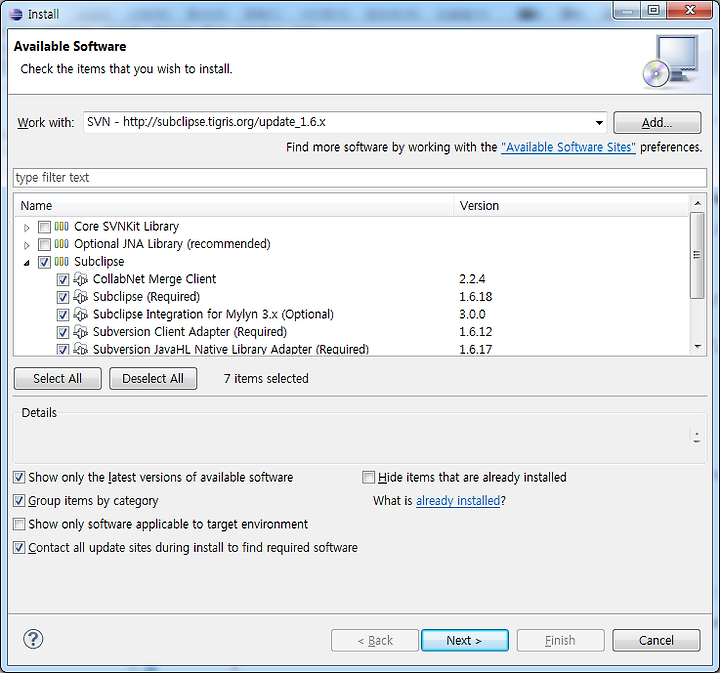Expand the Core SVNKit Library tree node
This screenshot has width=720, height=673.
(27, 227)
